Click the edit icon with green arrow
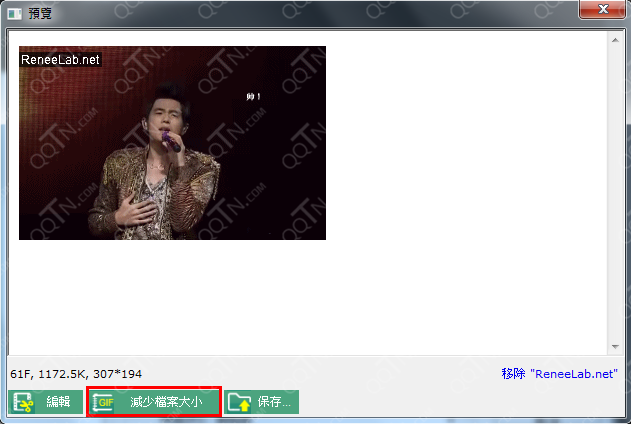631x424 pixels. [23, 402]
